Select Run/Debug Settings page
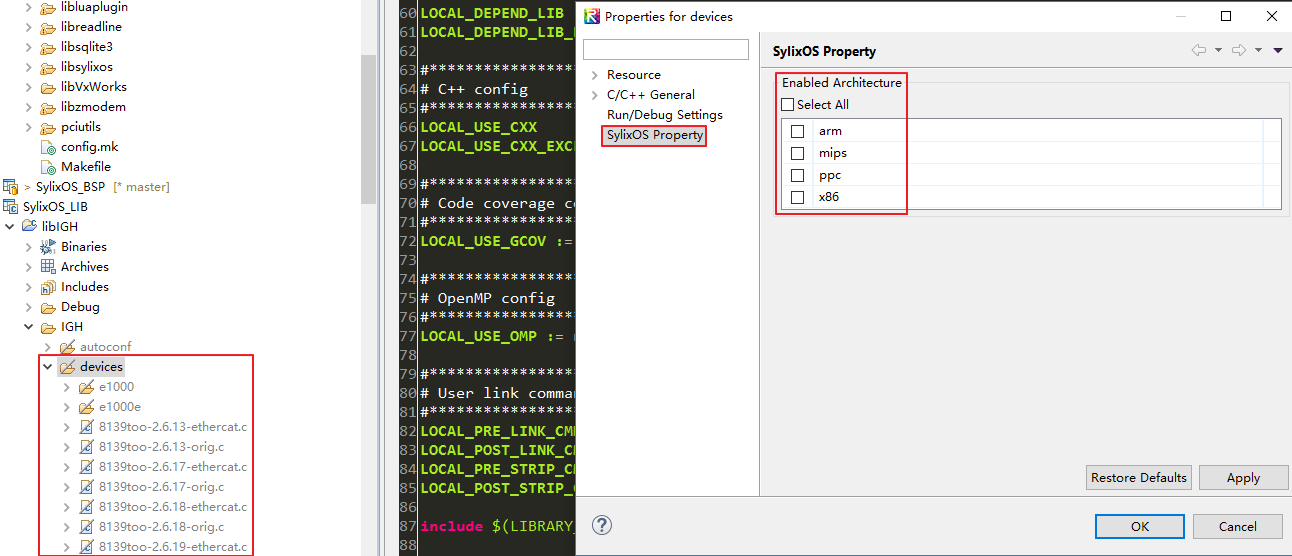 click(x=664, y=115)
